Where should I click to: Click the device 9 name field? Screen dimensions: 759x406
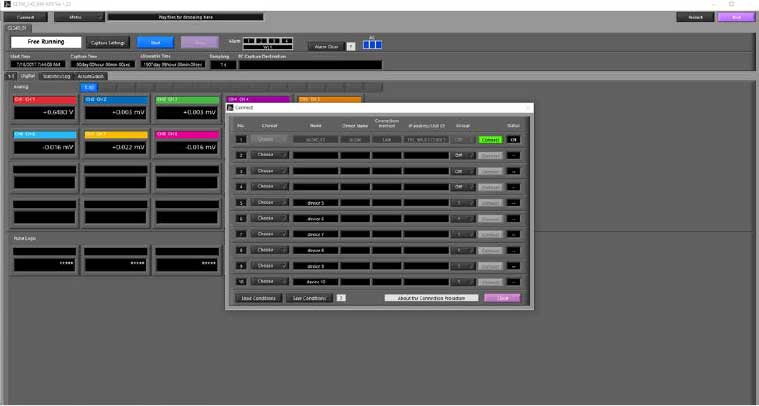pyautogui.click(x=316, y=266)
